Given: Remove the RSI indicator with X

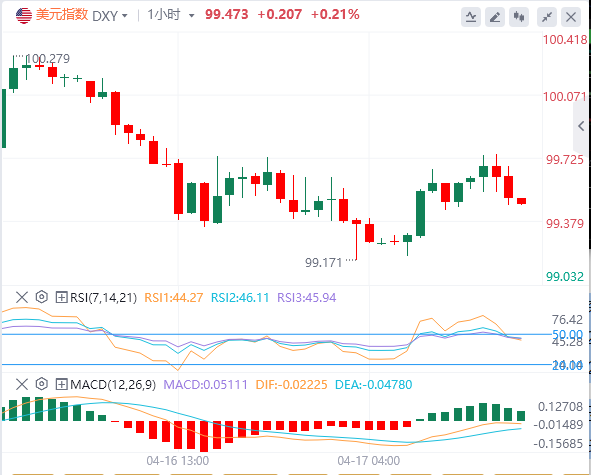Looking at the screenshot, I should point(22,297).
